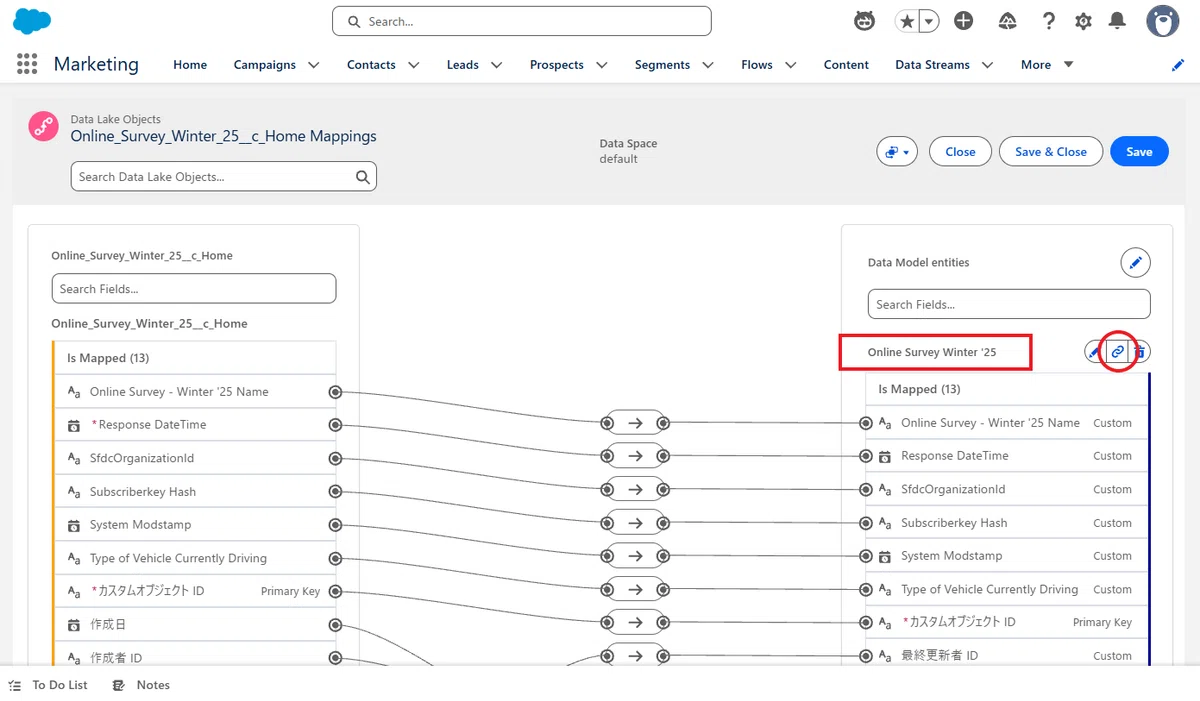Click Data Model connector dot of 最終更新者 ID
1200x701 pixels.
[867, 656]
